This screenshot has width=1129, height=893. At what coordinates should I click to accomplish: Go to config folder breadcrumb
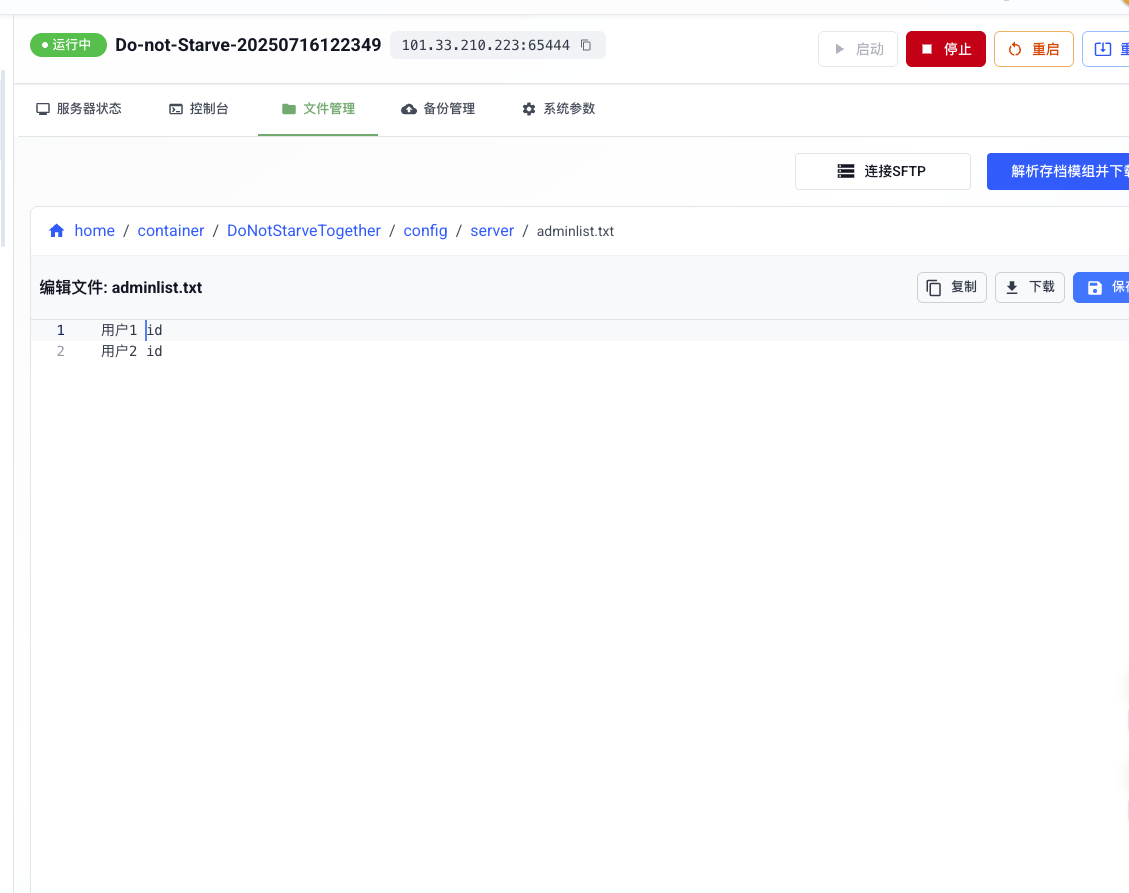425,230
